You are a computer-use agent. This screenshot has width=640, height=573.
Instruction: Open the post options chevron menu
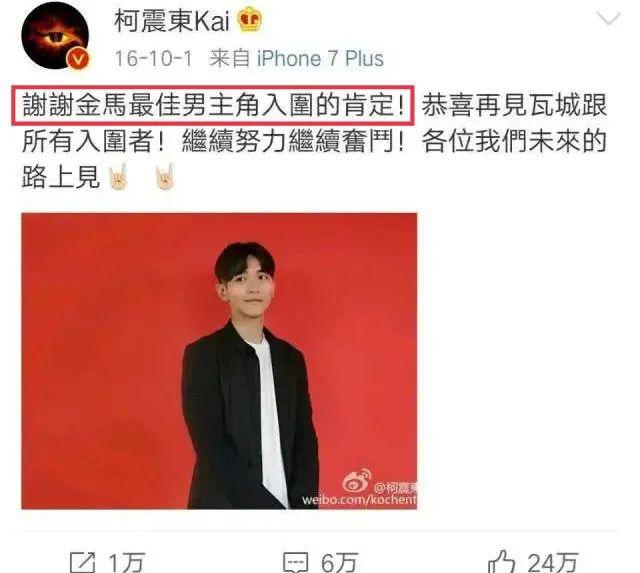click(x=608, y=18)
